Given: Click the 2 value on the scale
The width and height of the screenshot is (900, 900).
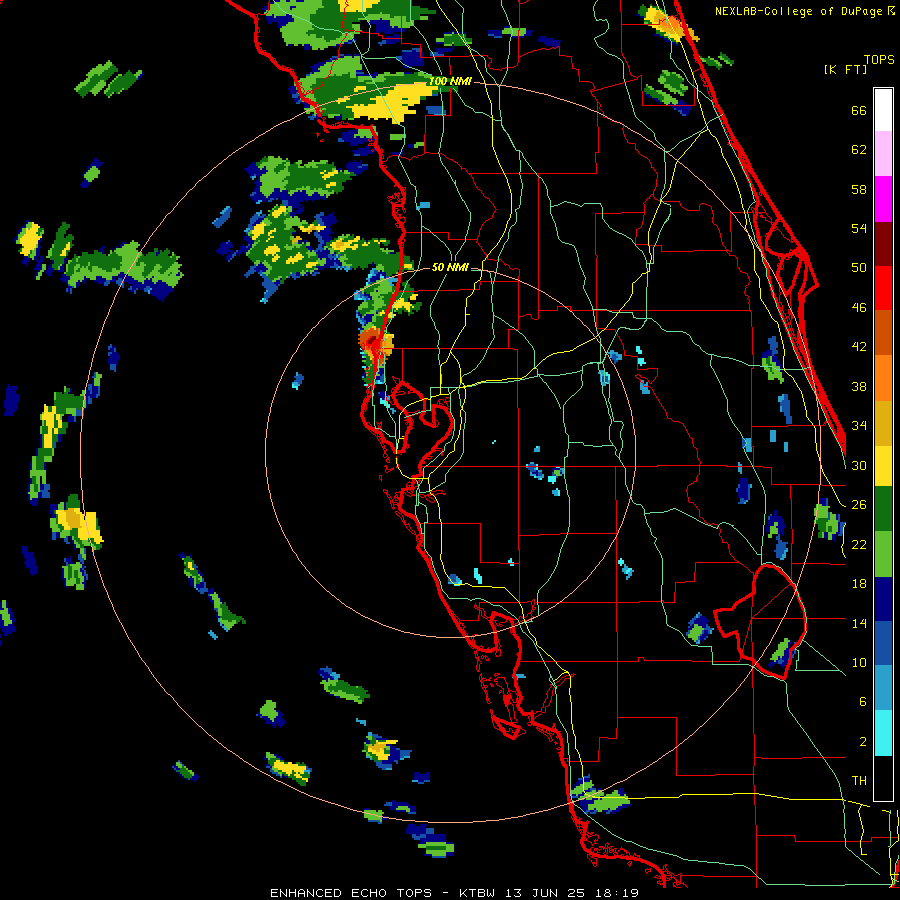Looking at the screenshot, I should [x=862, y=742].
